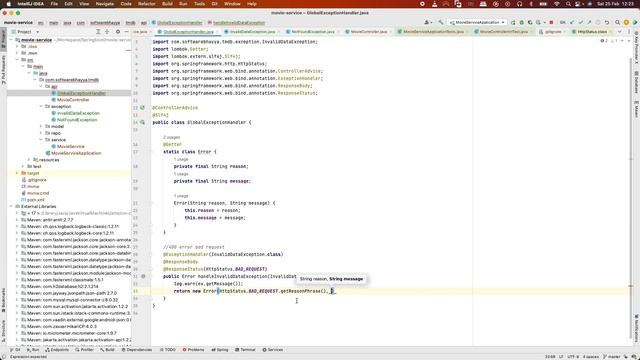This screenshot has height=360, width=640.
Task: Click the Git update project arrow icon
Action: click(572, 22)
